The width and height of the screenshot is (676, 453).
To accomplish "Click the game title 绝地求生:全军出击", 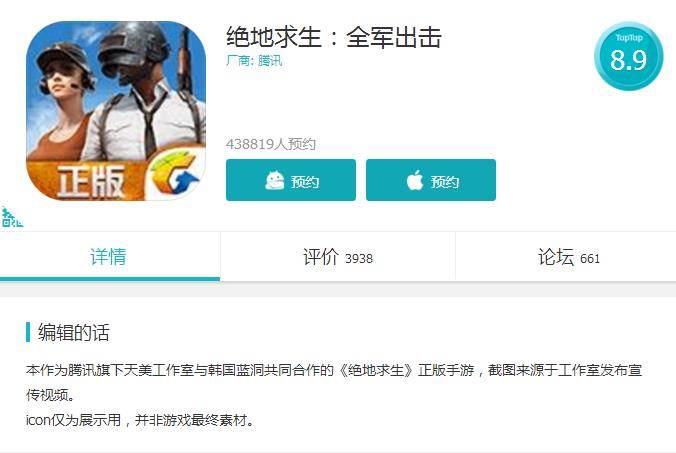I will pos(334,37).
